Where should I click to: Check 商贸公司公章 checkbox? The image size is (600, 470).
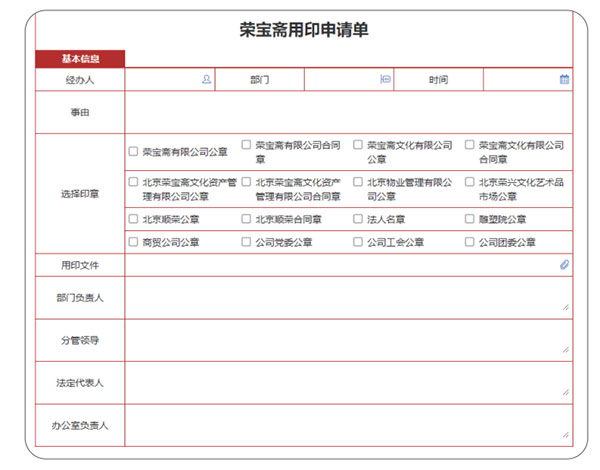(x=133, y=242)
